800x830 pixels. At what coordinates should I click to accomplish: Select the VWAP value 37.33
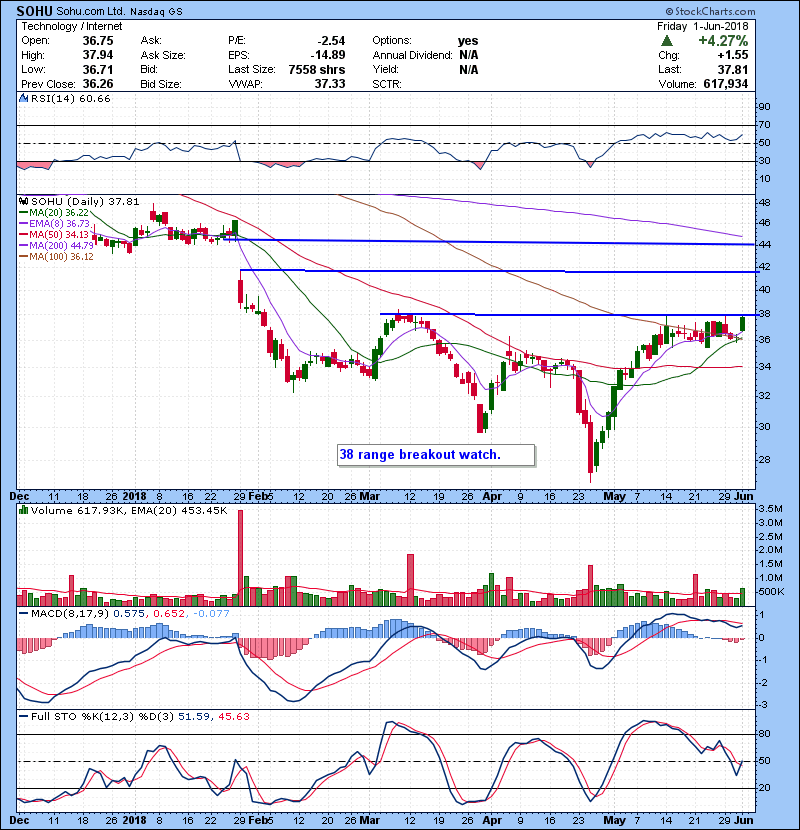click(330, 84)
